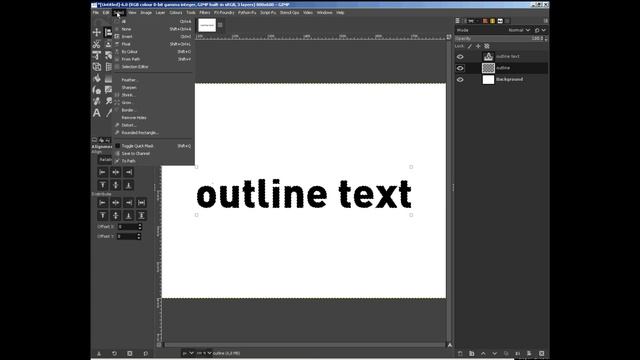Choose None in the Select menu
The height and width of the screenshot is (360, 640).
[153, 29]
